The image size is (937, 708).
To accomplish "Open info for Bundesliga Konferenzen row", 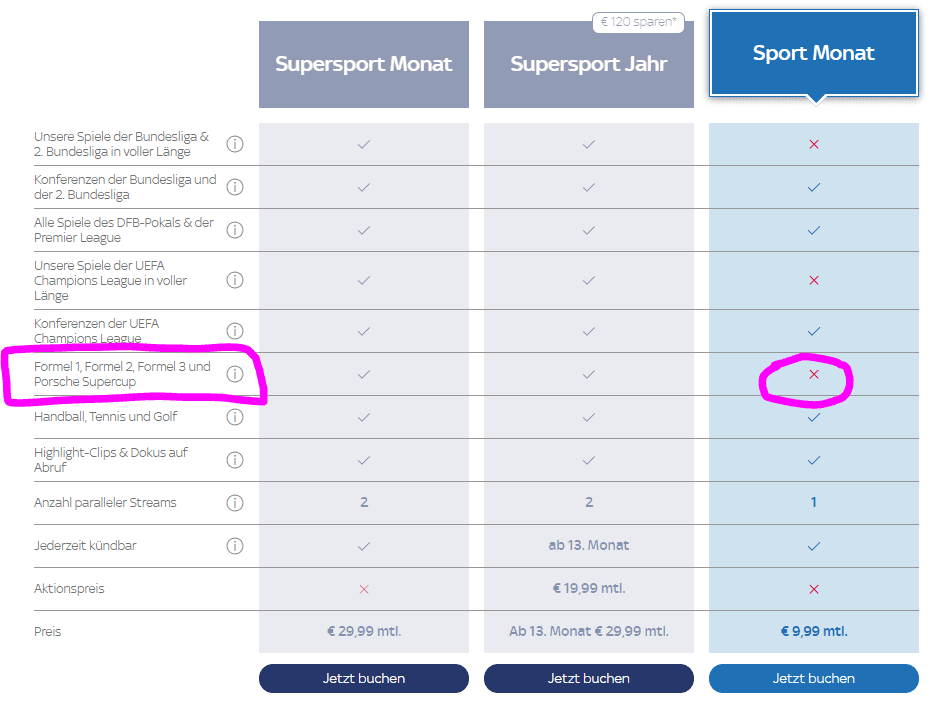I will [x=235, y=187].
